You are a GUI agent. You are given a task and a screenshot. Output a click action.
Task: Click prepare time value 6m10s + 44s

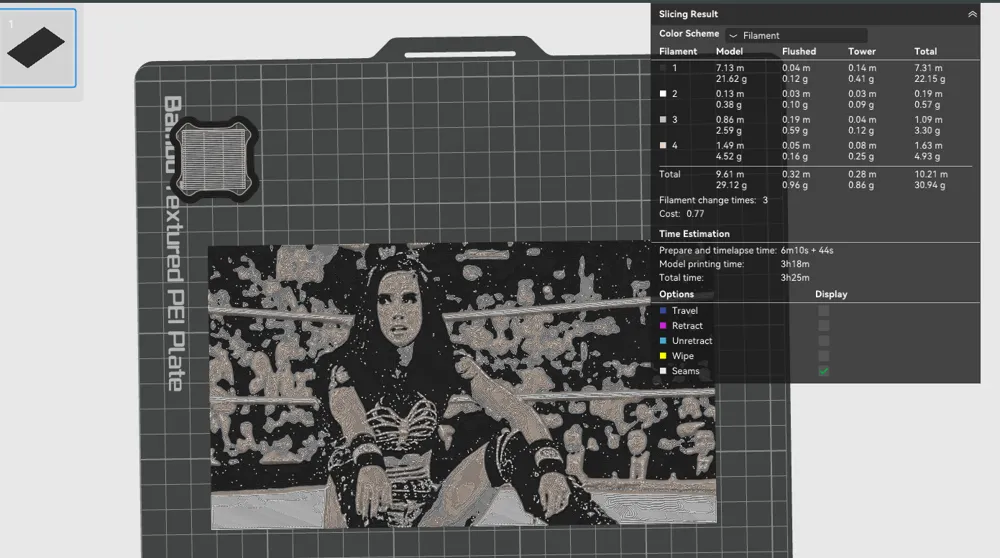[x=807, y=251]
